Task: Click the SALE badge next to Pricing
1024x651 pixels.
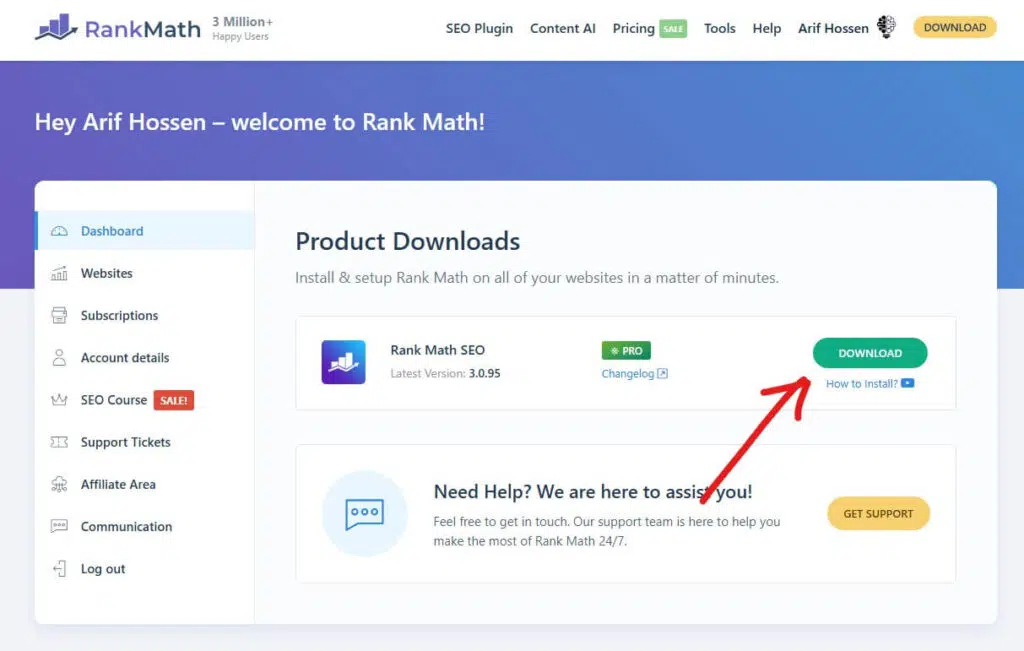Action: (x=672, y=29)
